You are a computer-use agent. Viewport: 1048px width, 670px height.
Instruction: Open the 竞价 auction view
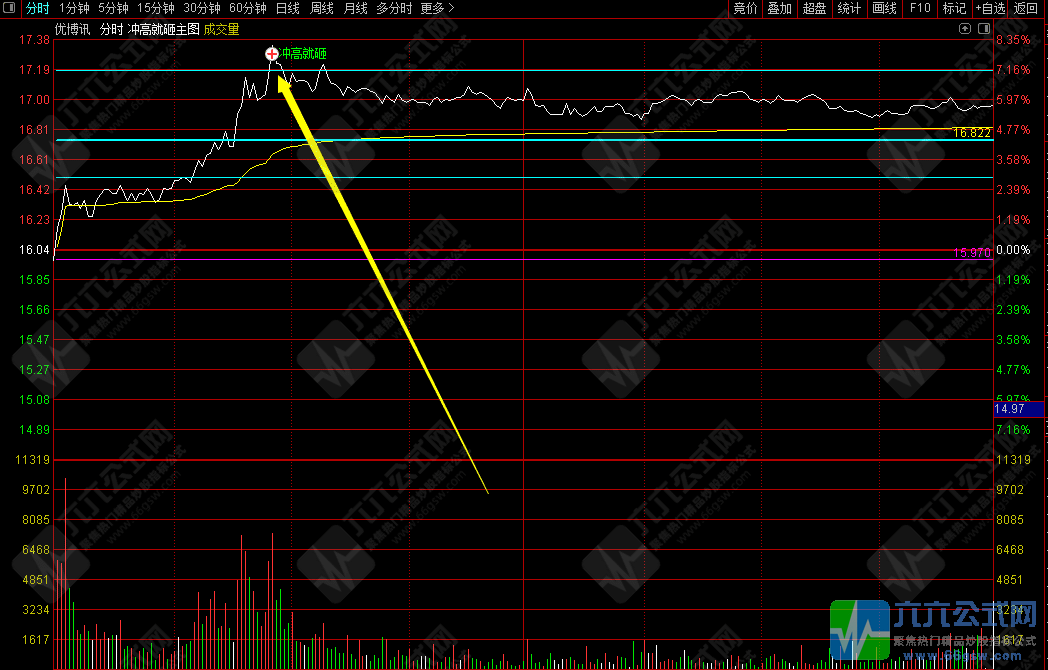pyautogui.click(x=745, y=9)
